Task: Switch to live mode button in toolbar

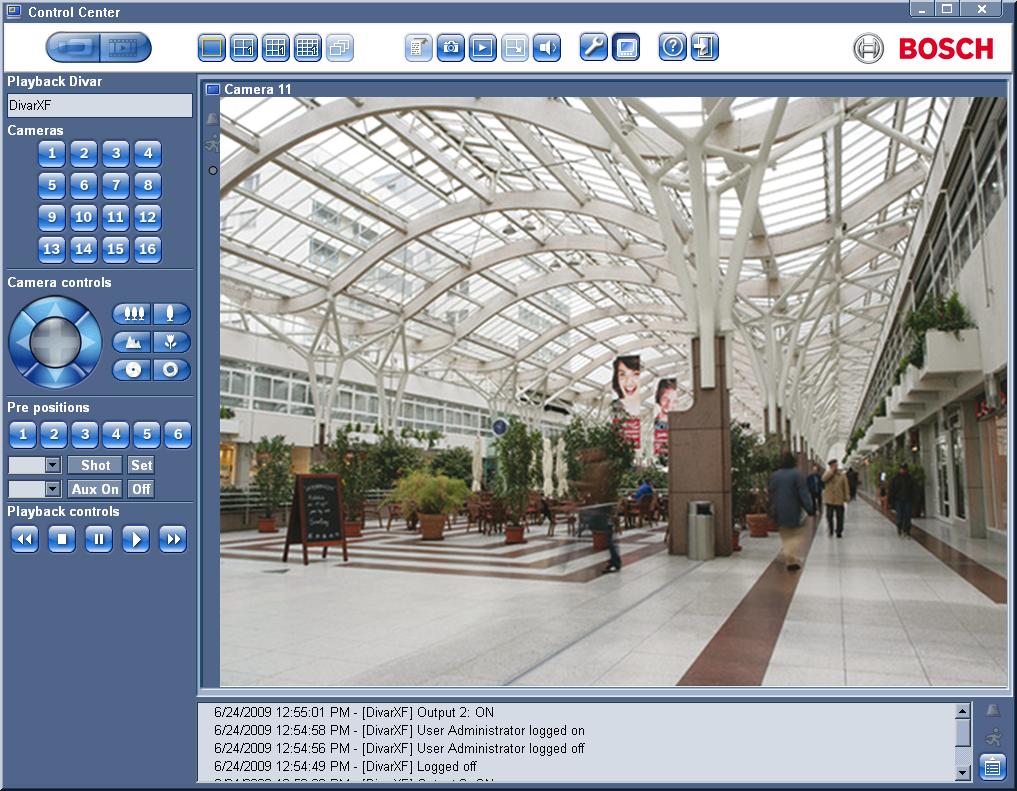Action: click(73, 47)
